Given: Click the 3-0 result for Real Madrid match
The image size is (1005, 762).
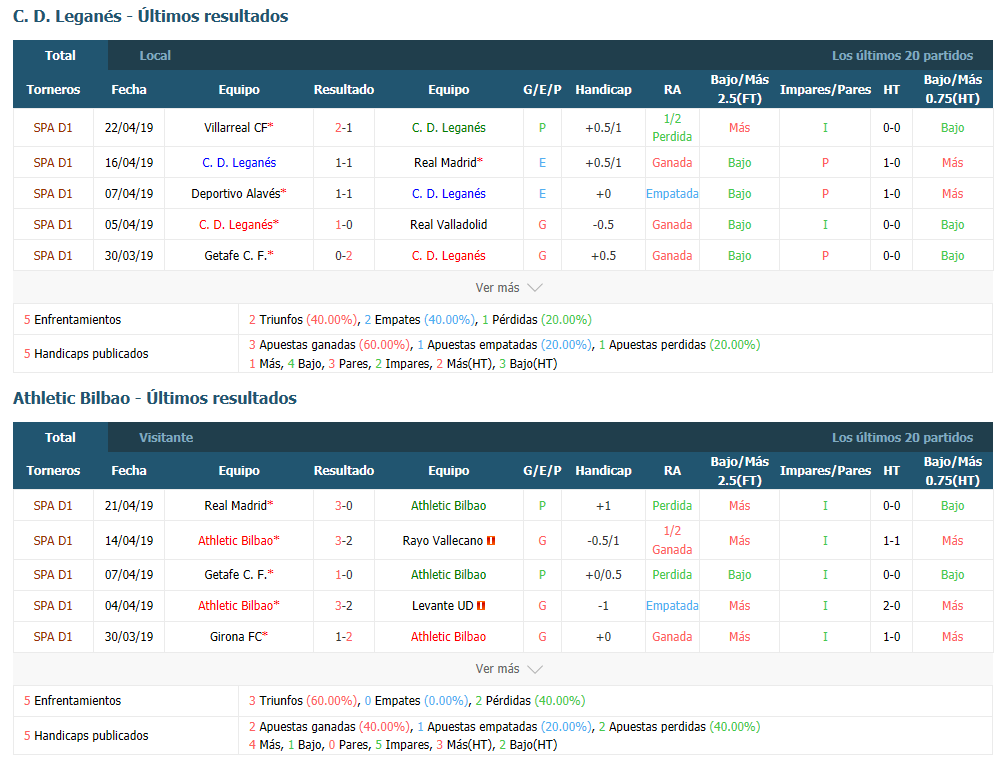Looking at the screenshot, I should pos(344,506).
